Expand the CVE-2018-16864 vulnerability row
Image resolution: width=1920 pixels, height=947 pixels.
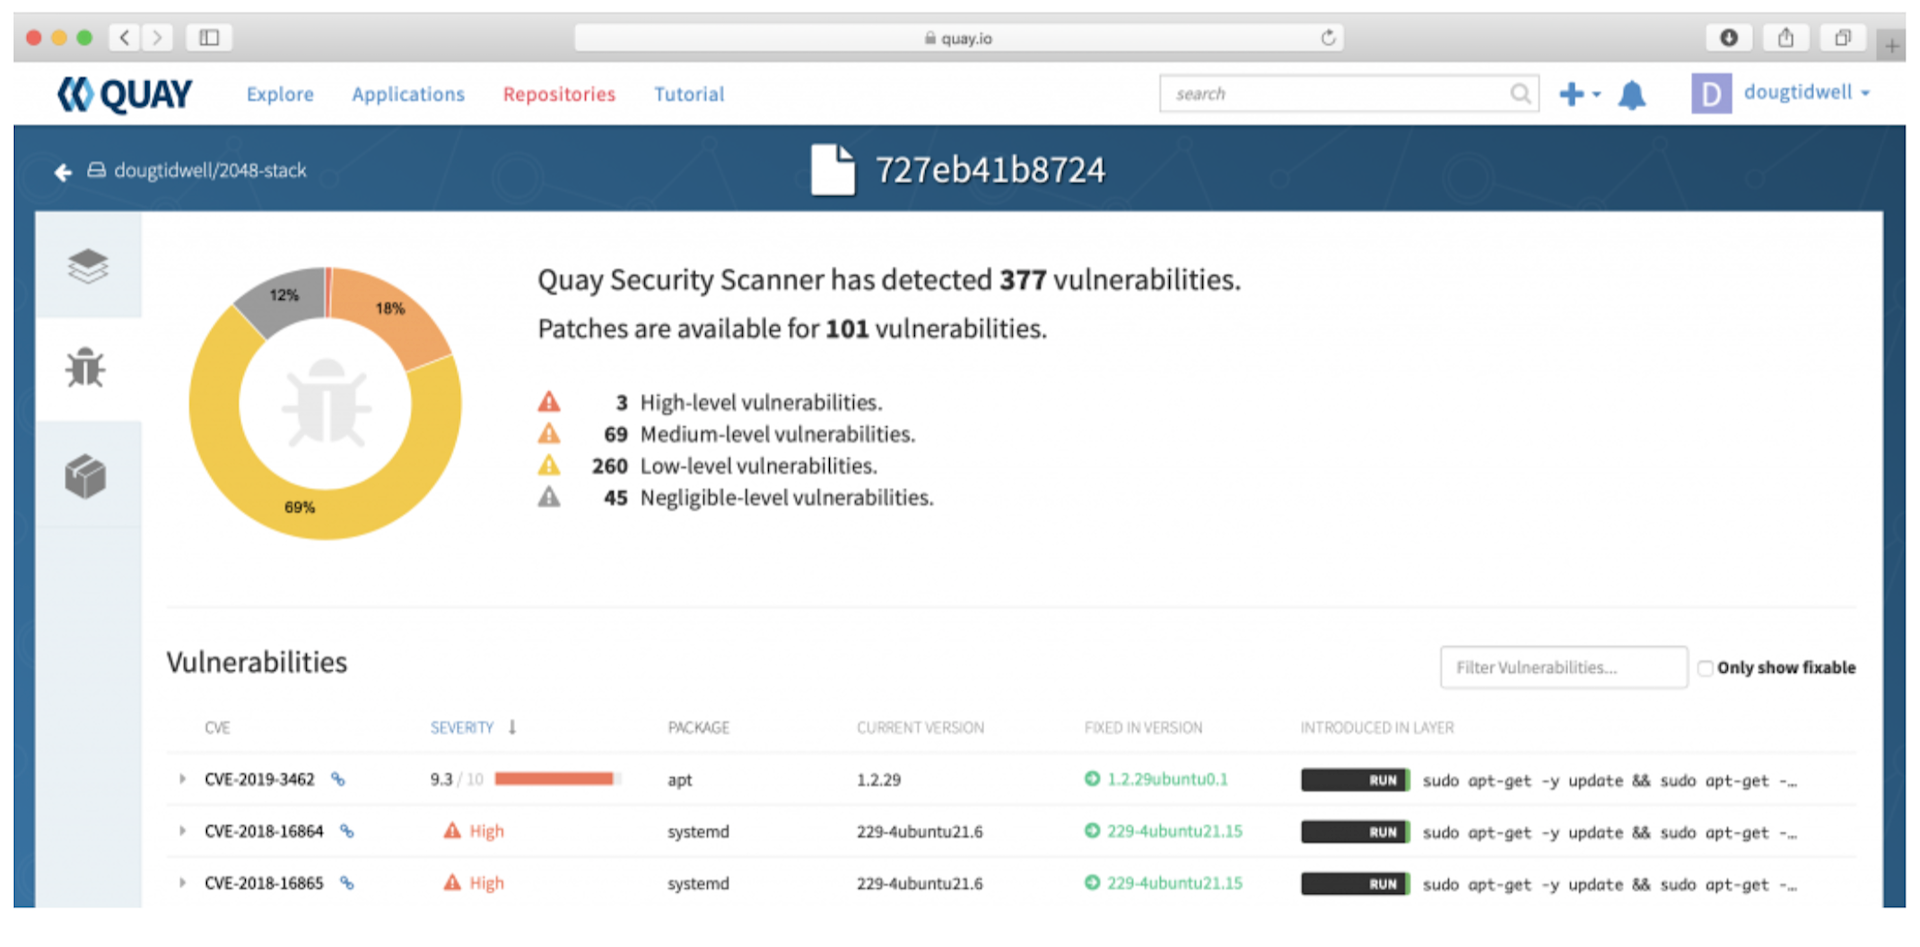tap(182, 832)
